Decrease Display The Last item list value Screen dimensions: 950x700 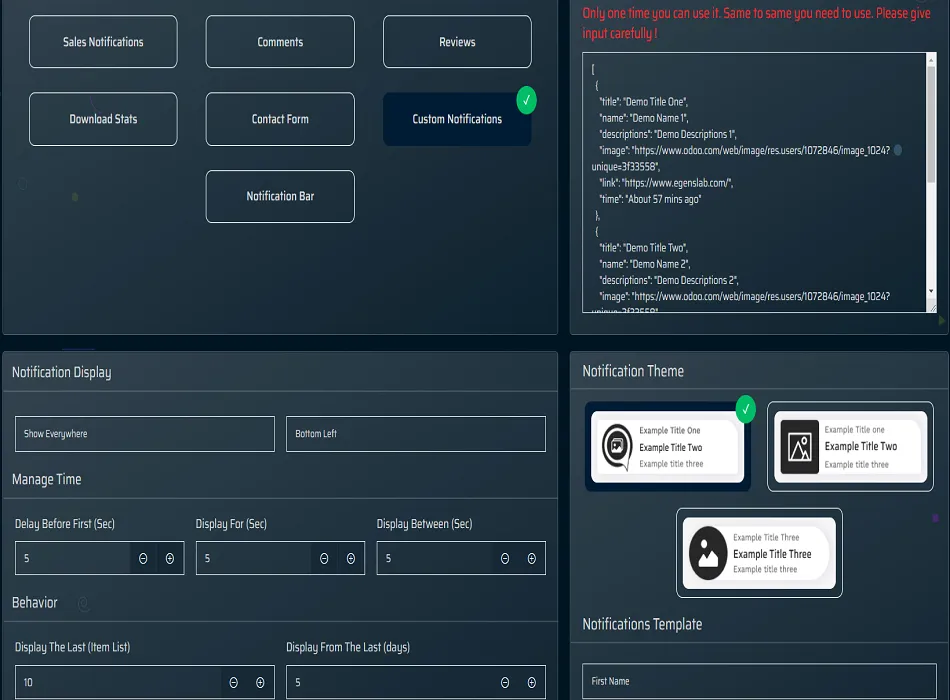(x=233, y=683)
